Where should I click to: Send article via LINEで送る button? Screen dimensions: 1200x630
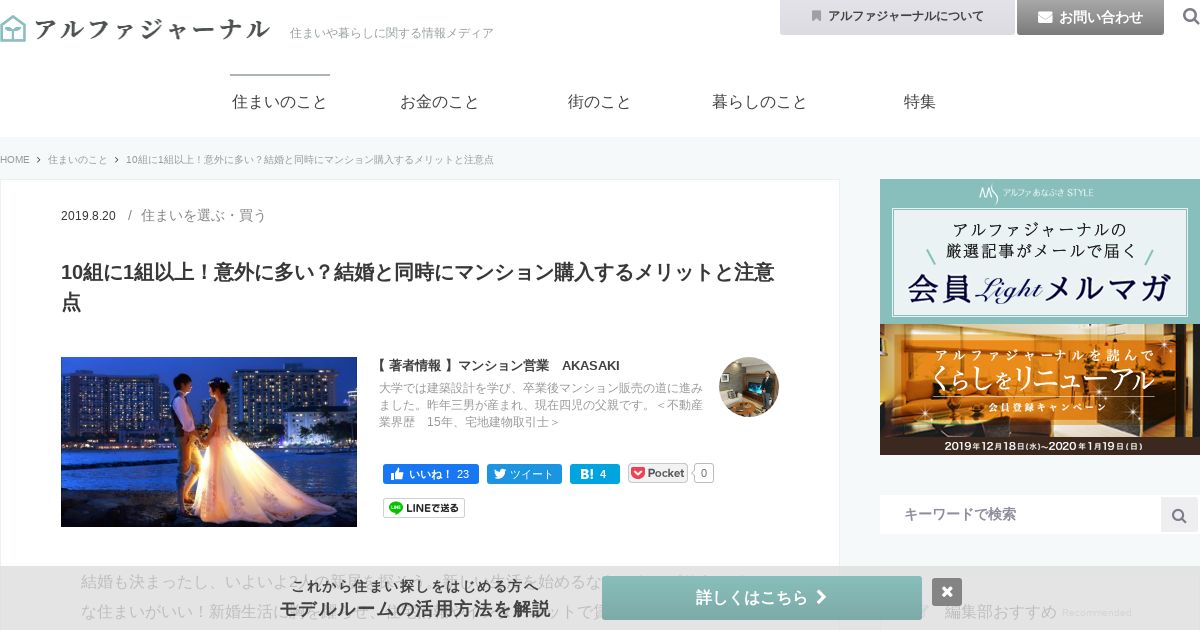[x=424, y=508]
